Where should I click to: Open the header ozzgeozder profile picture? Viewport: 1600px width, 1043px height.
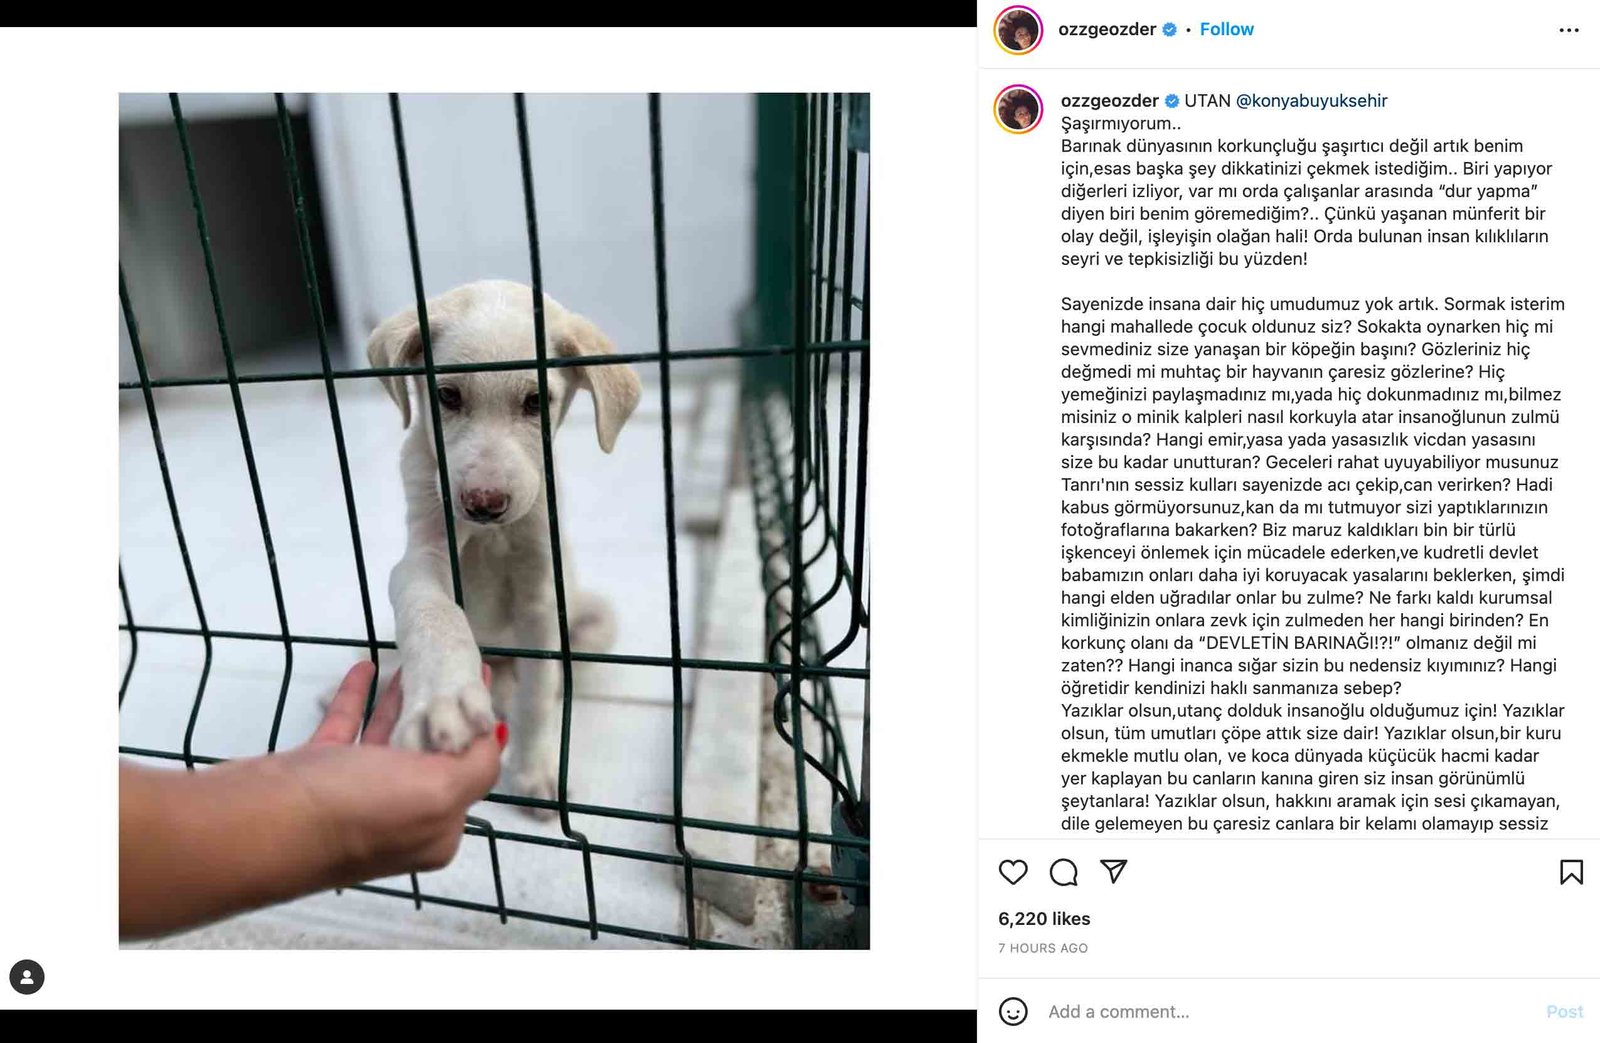(1018, 30)
